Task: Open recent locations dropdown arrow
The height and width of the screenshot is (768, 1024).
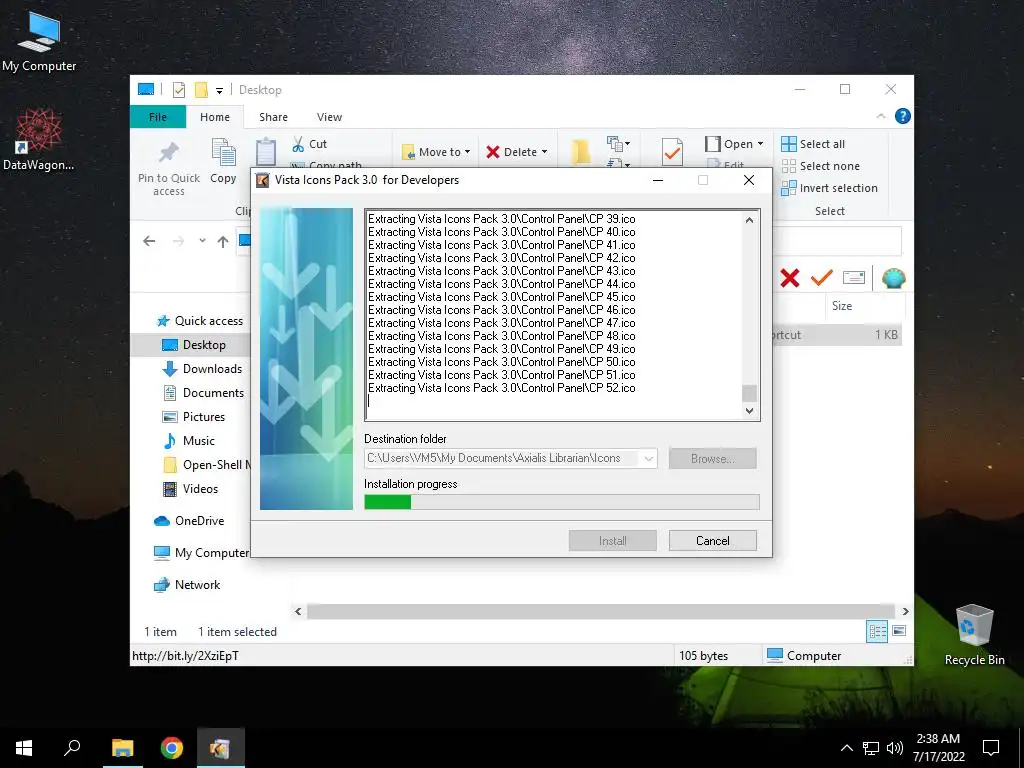Action: tap(202, 241)
